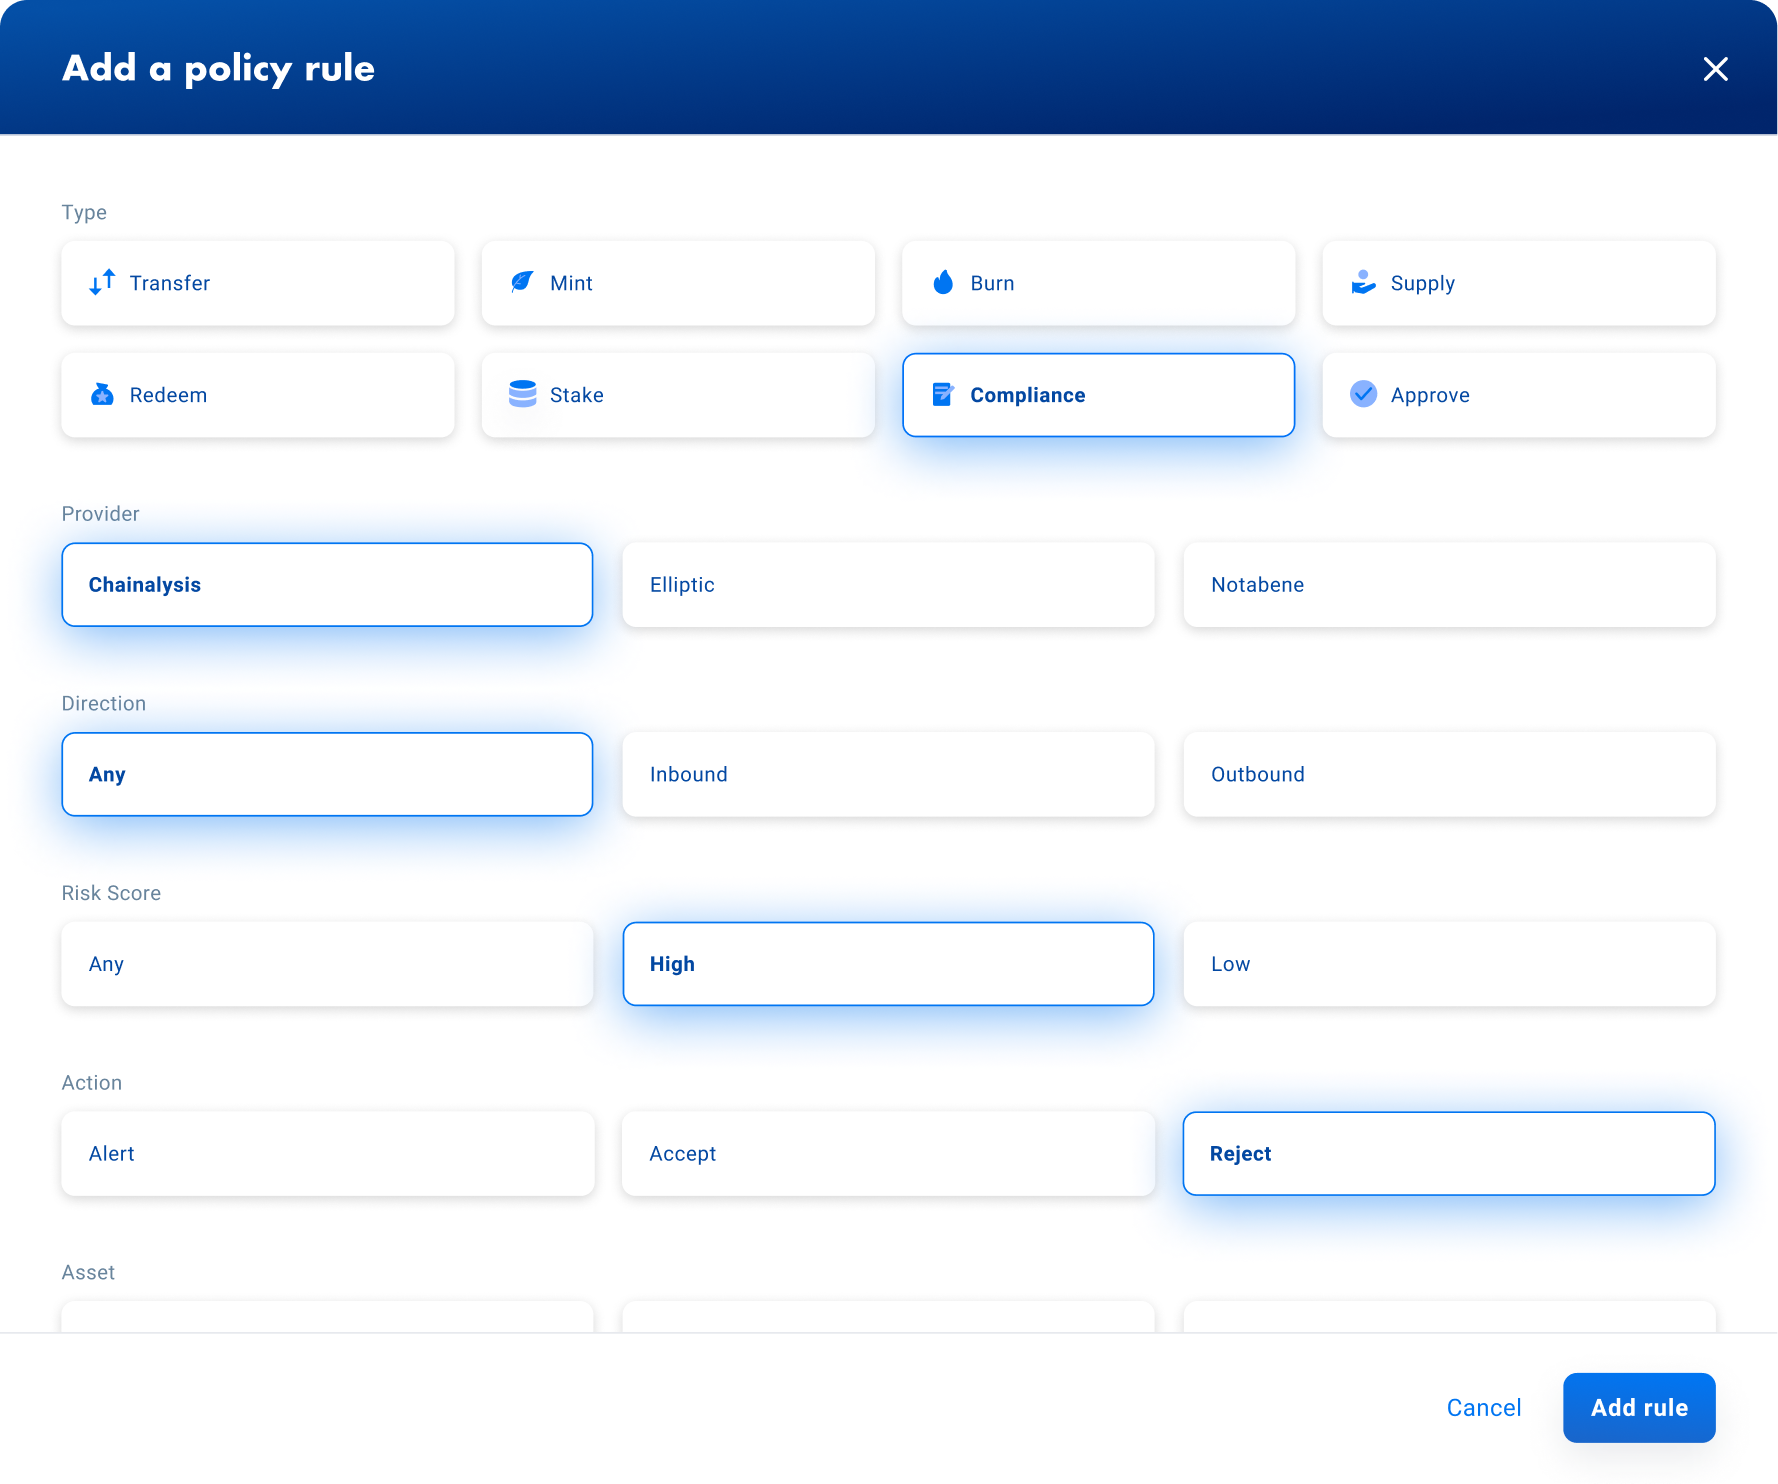Click the Mint leaf icon
This screenshot has width=1778, height=1484.
[522, 282]
